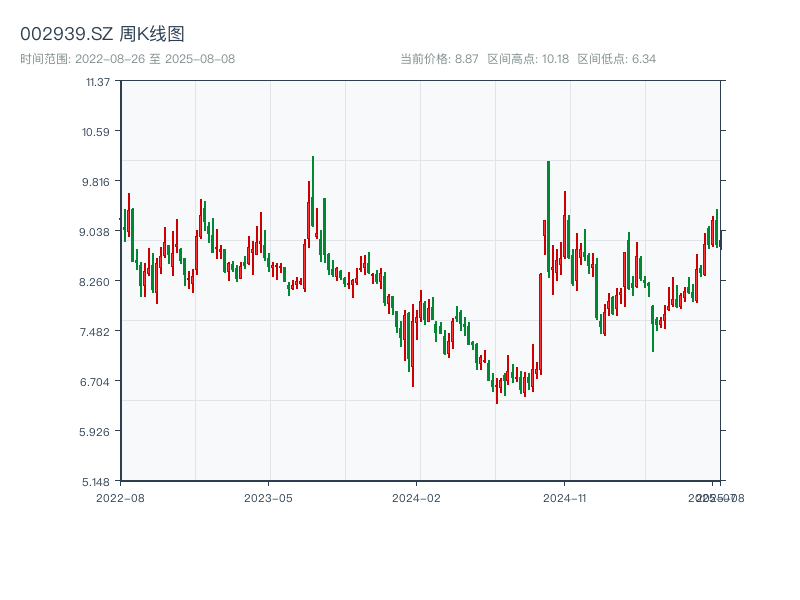Click the 10.59 y-axis price label
This screenshot has height=600, width=800.
point(97,132)
